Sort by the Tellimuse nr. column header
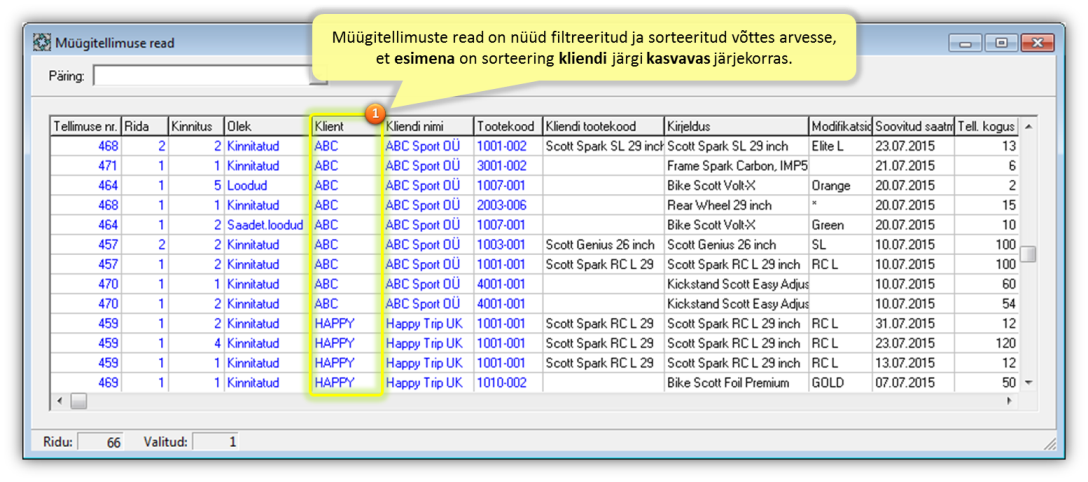 tap(86, 127)
